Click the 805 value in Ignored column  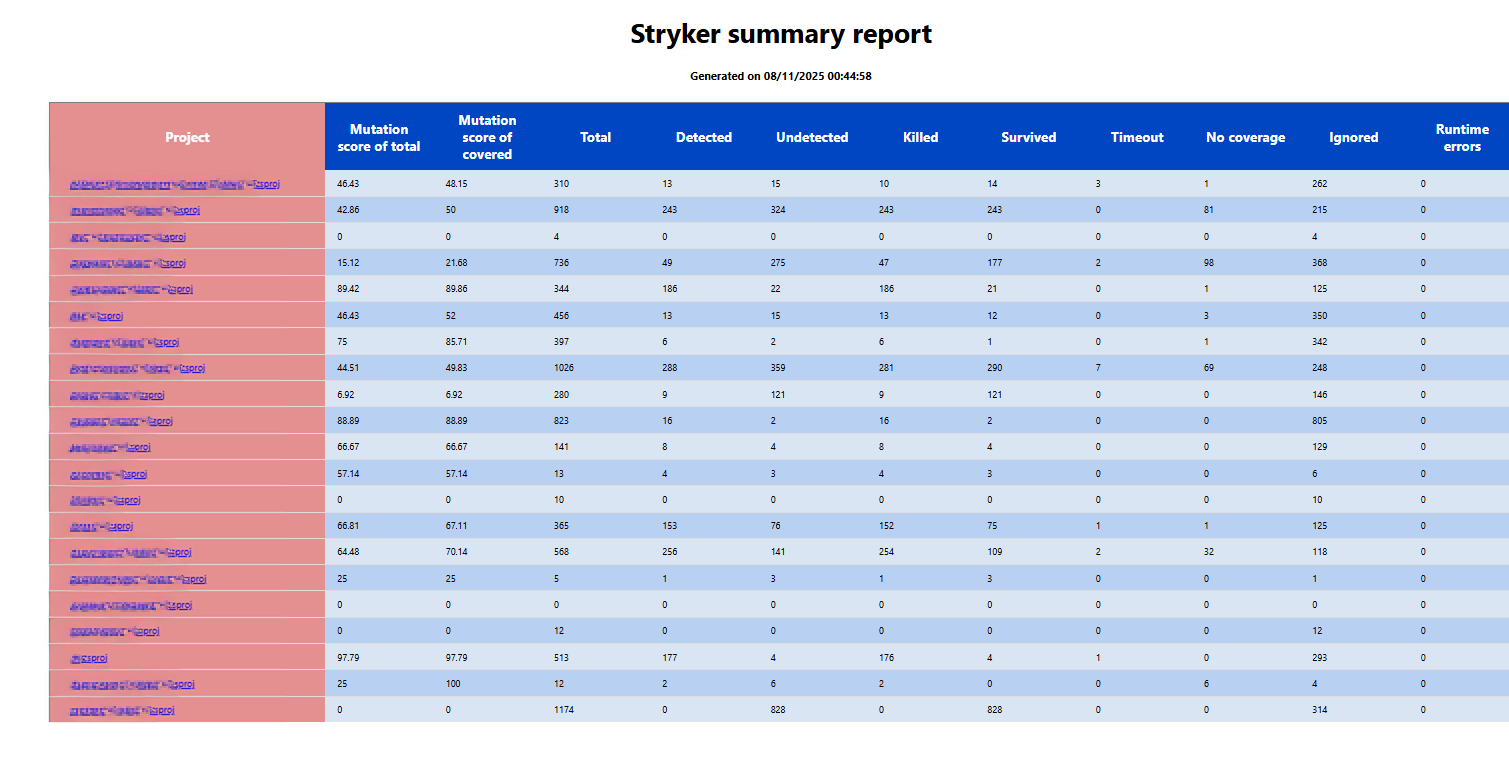(1321, 421)
